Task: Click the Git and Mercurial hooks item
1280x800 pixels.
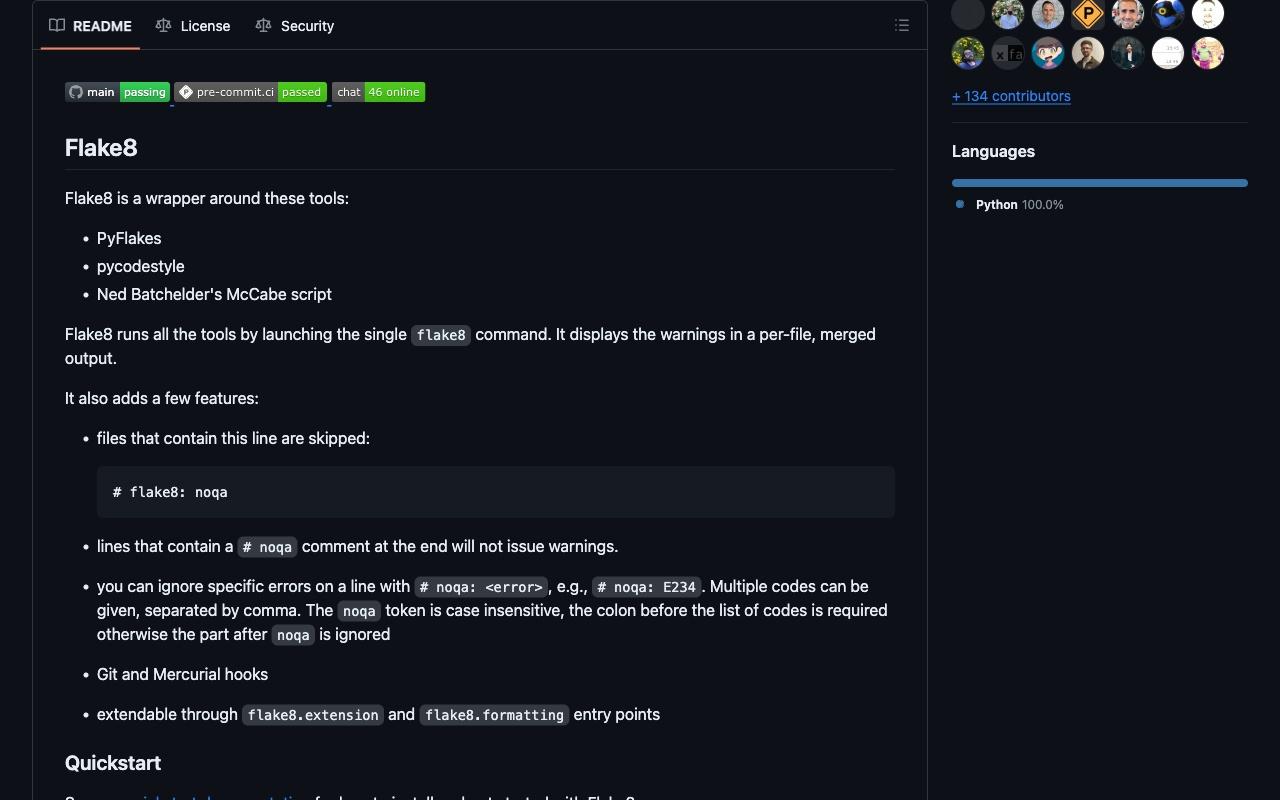Action: pyautogui.click(x=182, y=674)
